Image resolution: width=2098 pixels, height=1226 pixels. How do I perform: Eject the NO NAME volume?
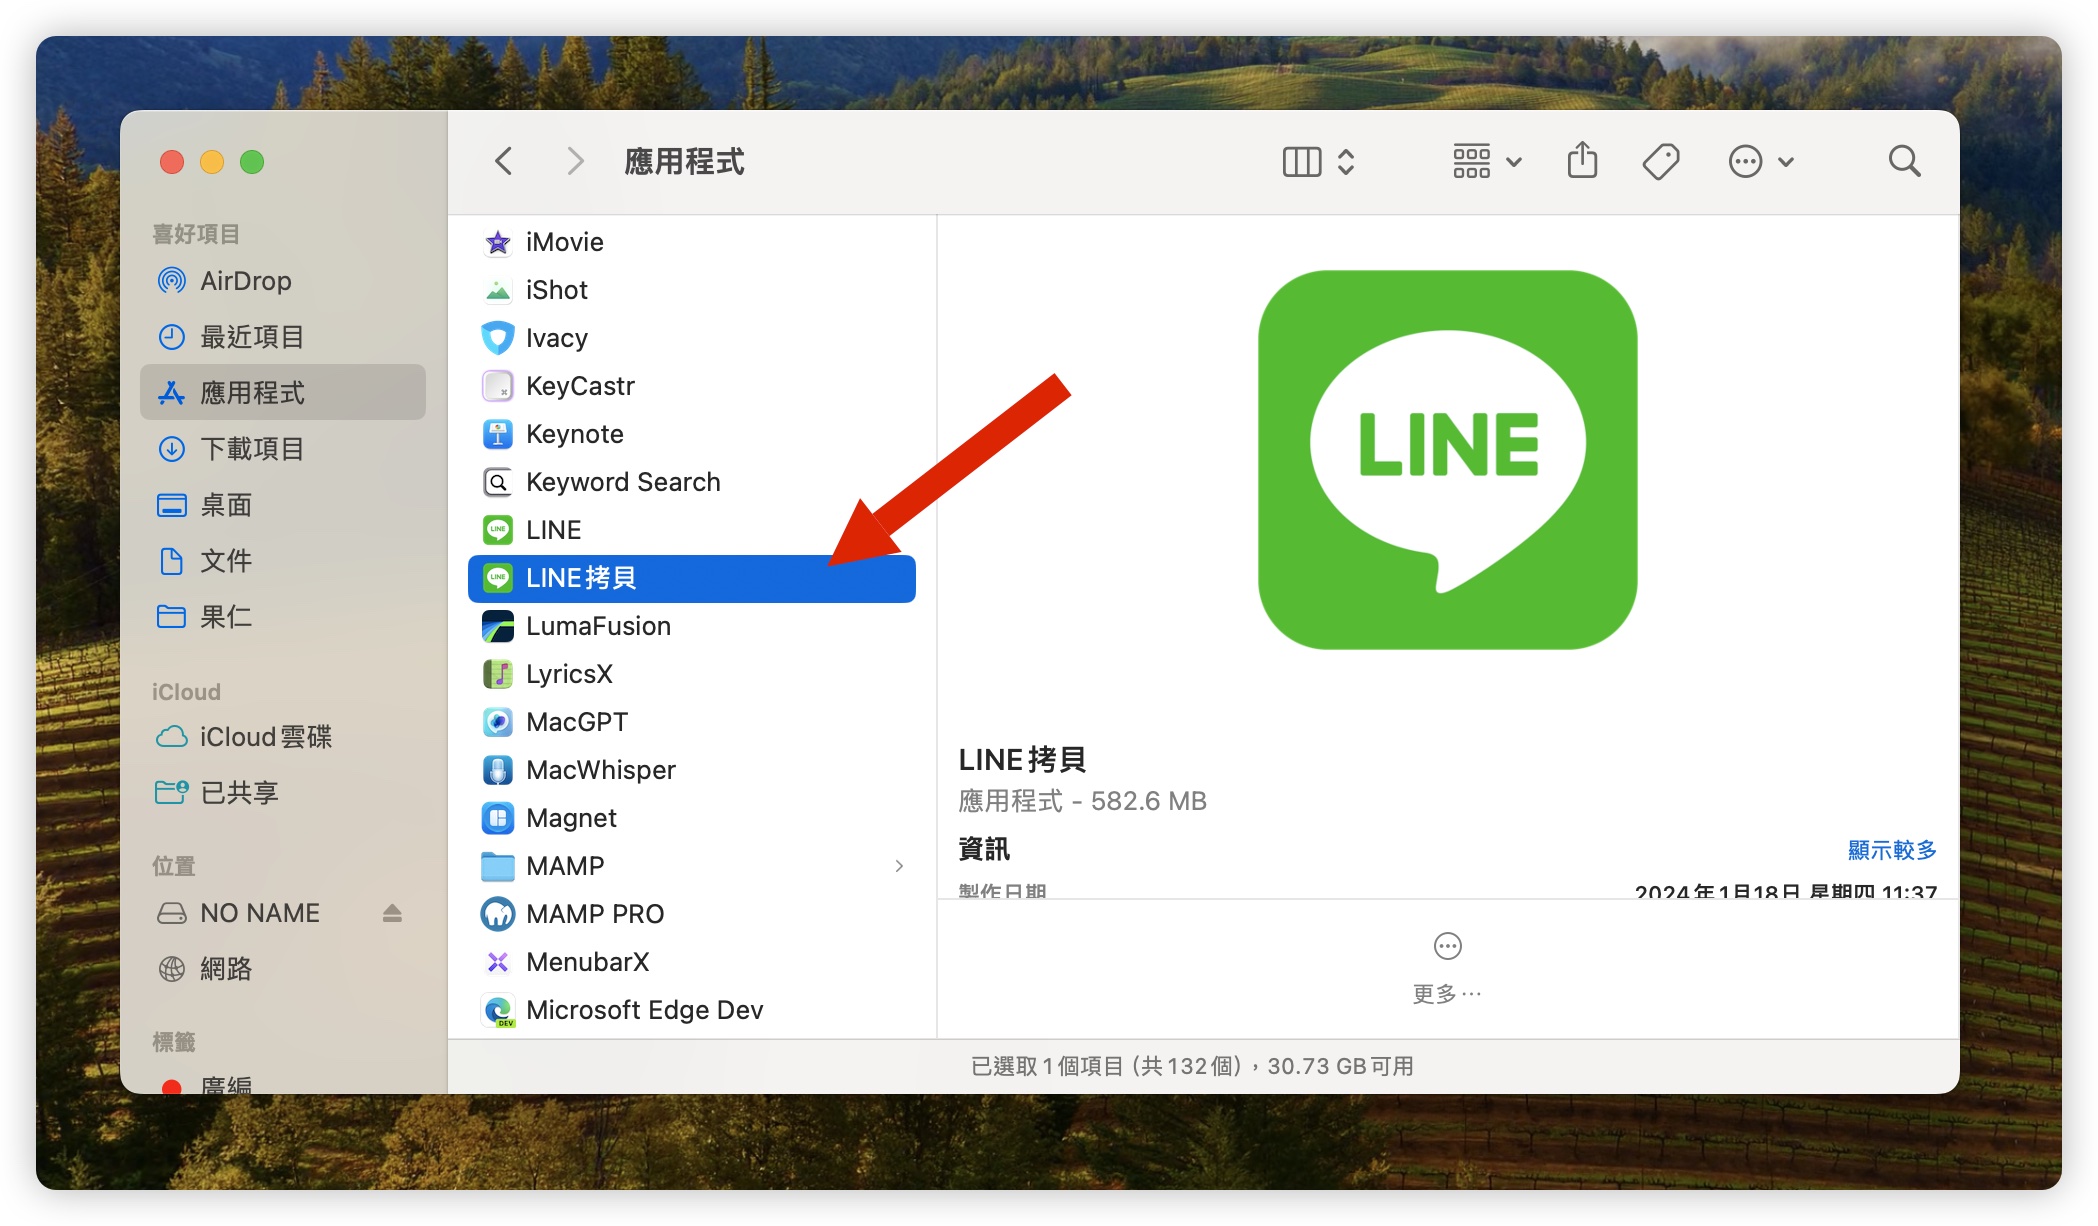[x=392, y=913]
